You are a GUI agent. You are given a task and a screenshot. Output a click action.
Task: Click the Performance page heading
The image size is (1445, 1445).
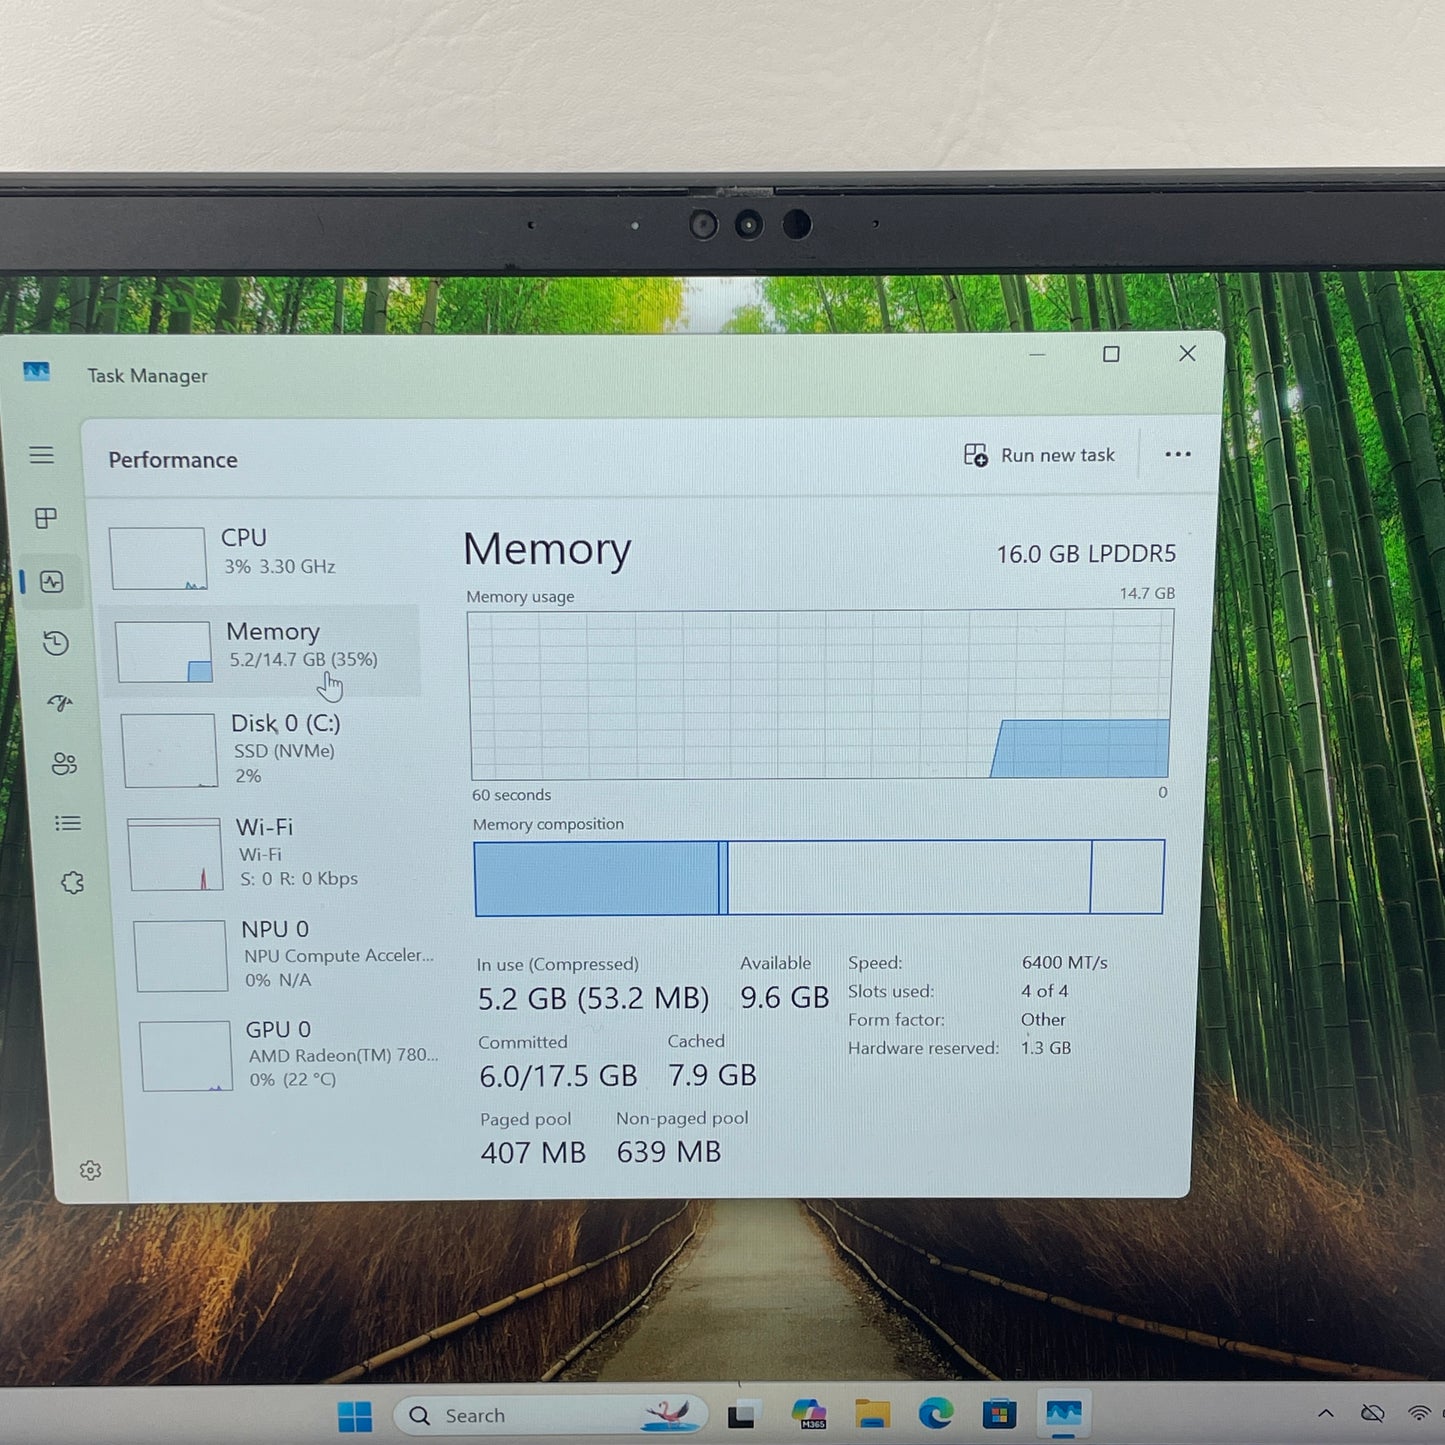click(x=173, y=460)
